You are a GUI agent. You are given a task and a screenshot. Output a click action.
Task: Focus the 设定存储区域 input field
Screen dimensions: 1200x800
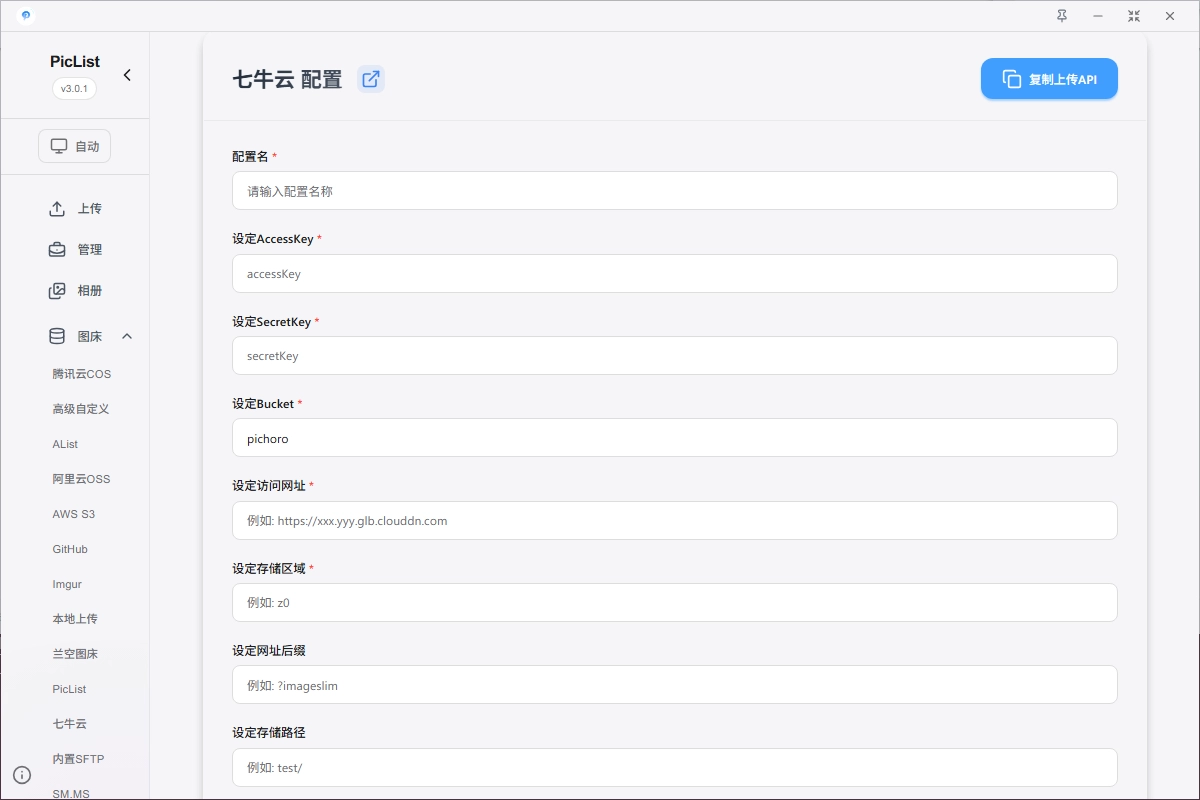[x=675, y=603]
